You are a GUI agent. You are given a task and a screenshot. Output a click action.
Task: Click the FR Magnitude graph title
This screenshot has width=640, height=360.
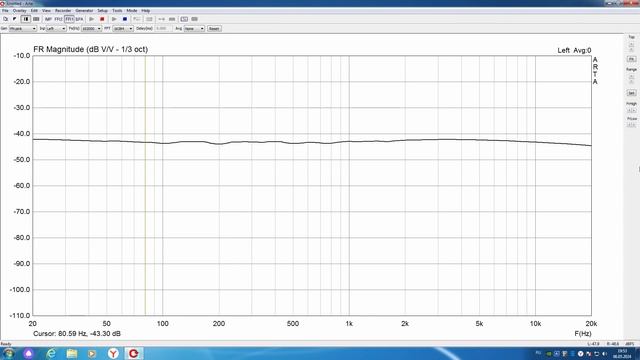tap(91, 49)
